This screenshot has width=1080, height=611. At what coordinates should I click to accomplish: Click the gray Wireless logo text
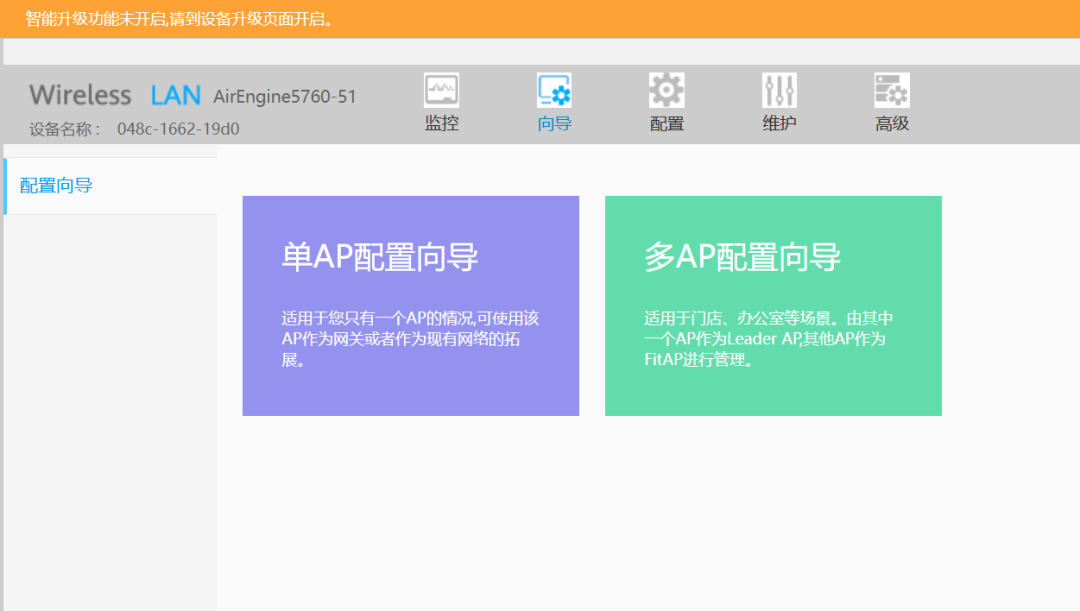80,95
